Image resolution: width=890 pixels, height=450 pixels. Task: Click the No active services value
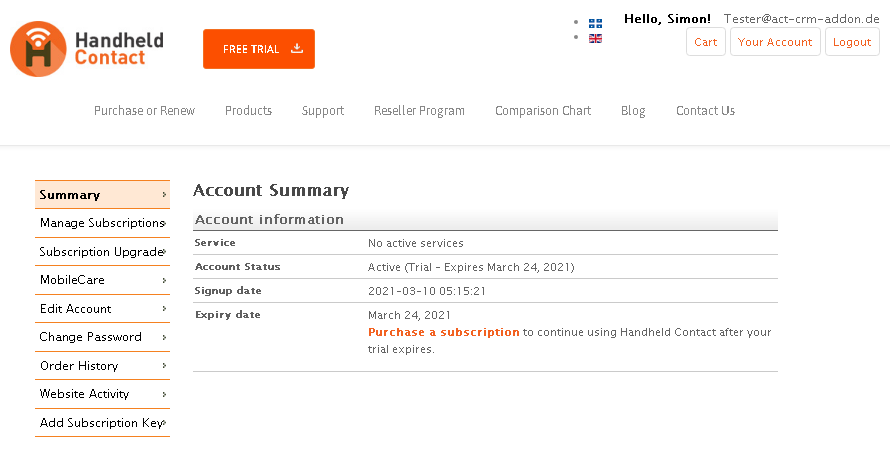[415, 243]
